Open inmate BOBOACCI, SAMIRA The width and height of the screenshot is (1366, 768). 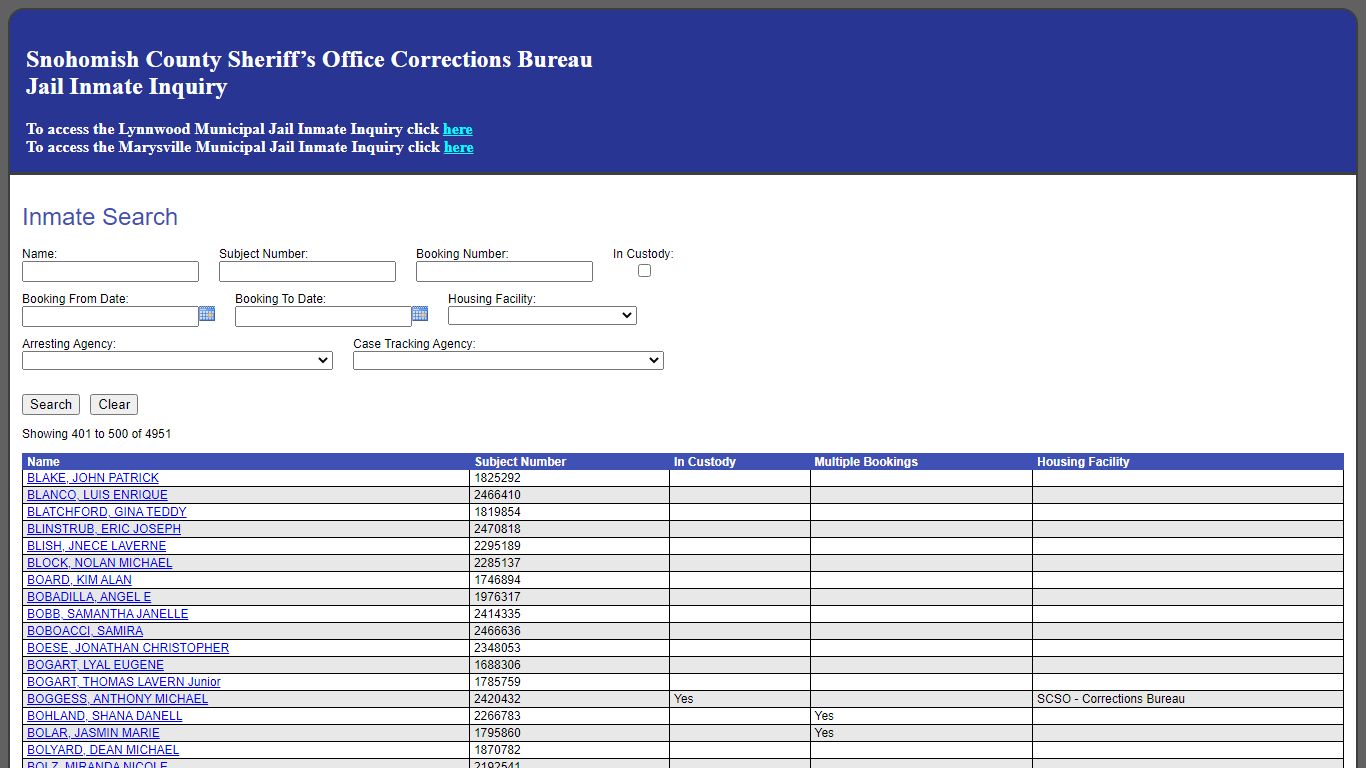tap(85, 631)
